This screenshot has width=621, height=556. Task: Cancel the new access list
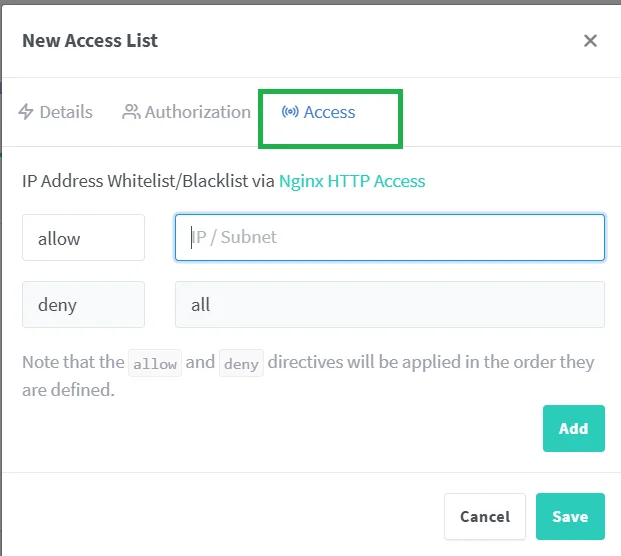point(485,516)
